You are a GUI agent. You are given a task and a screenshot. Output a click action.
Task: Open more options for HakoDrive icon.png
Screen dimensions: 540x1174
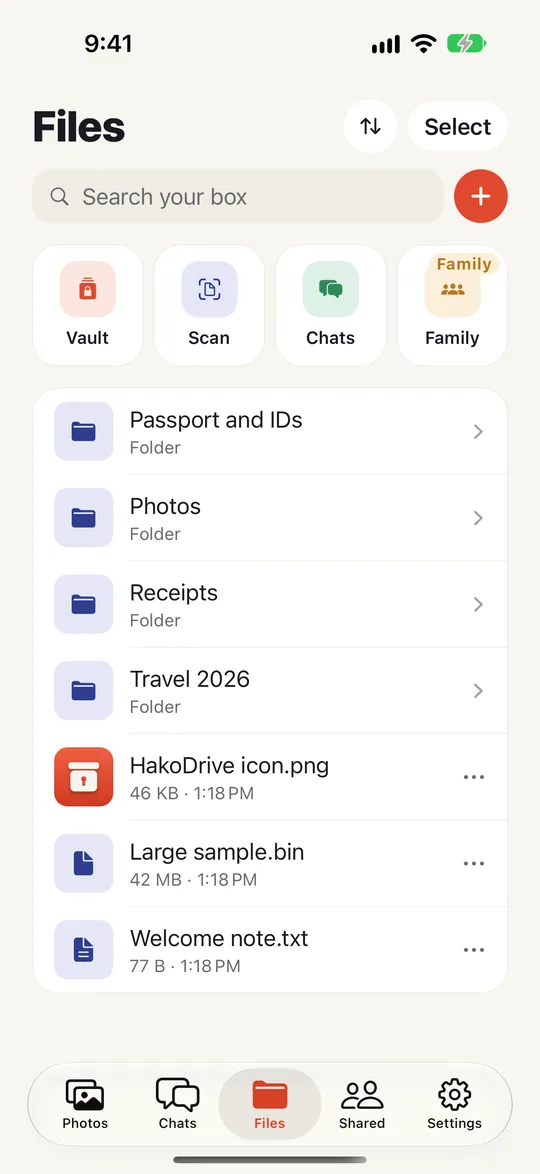click(x=473, y=777)
